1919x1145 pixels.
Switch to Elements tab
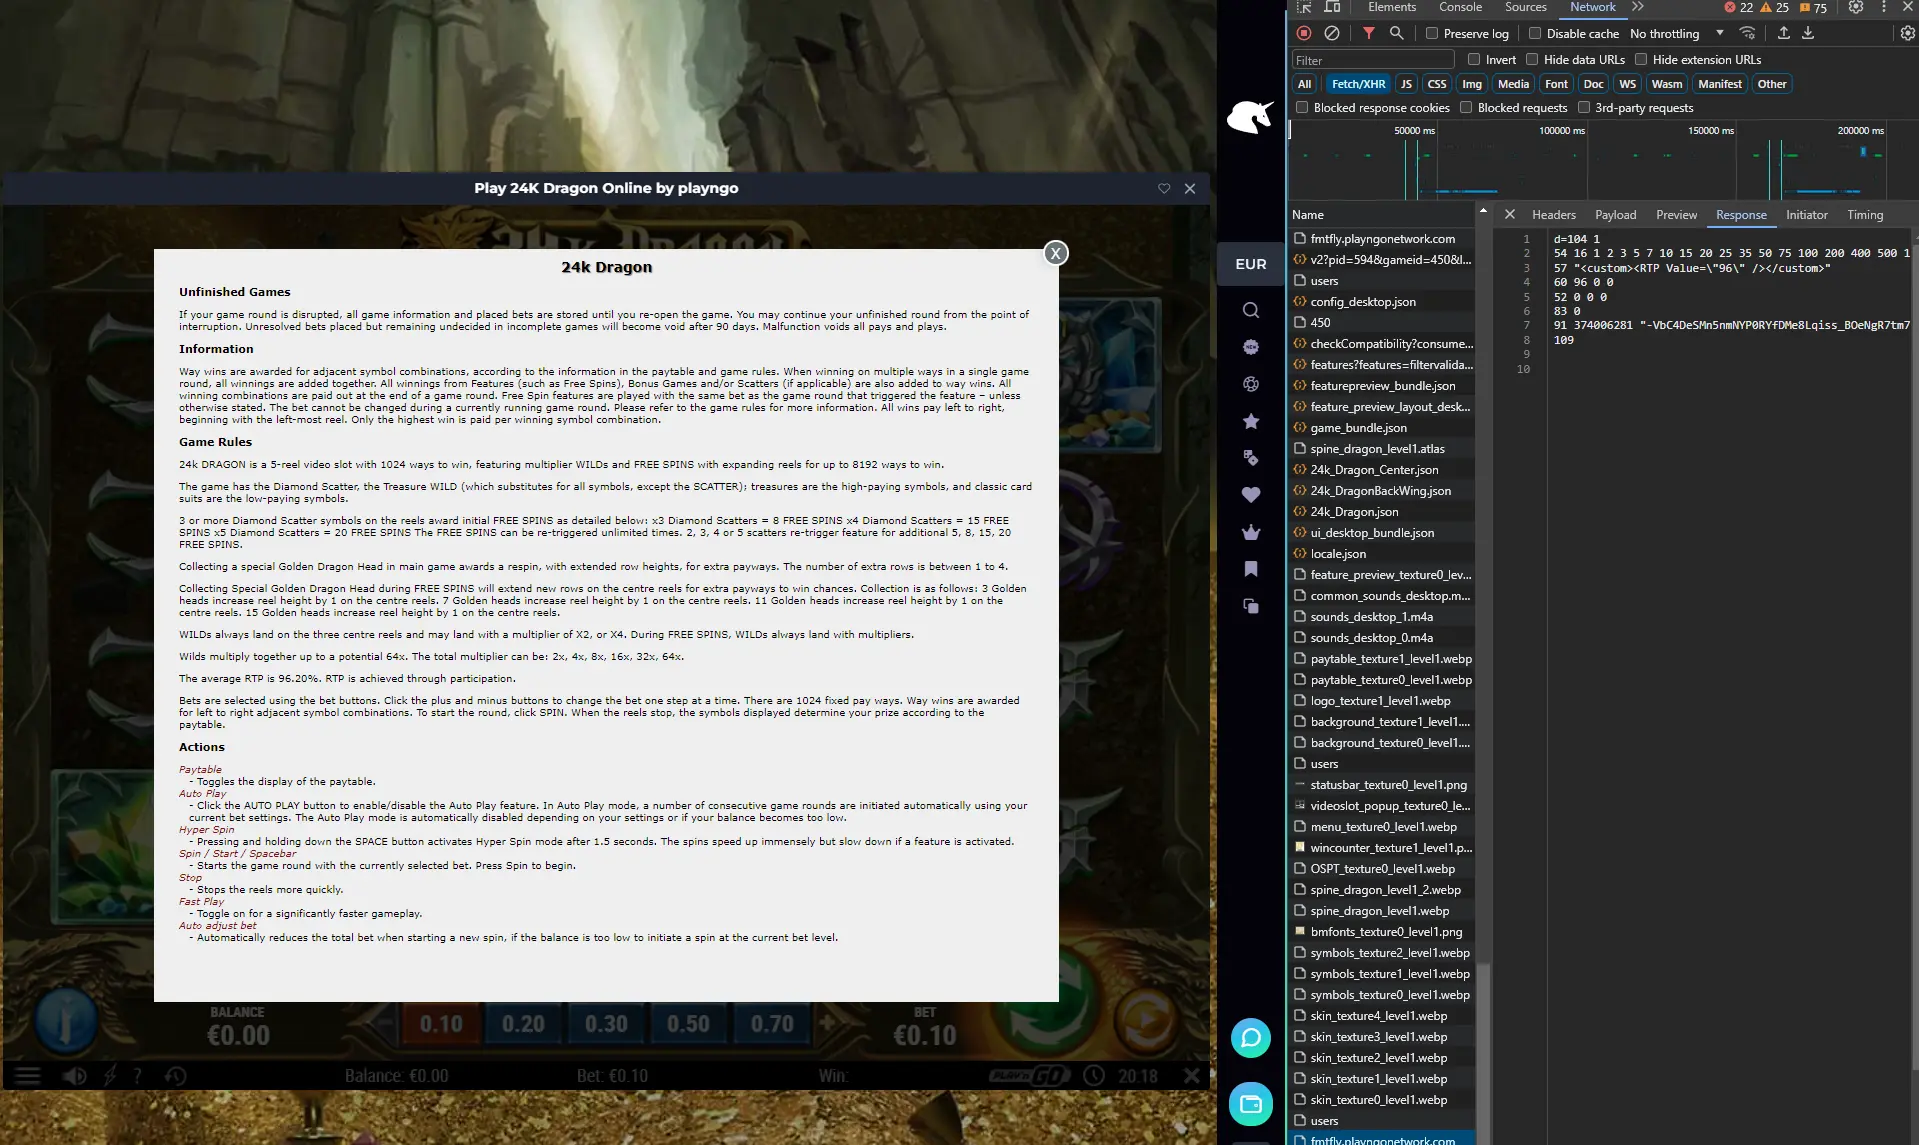pos(1392,7)
